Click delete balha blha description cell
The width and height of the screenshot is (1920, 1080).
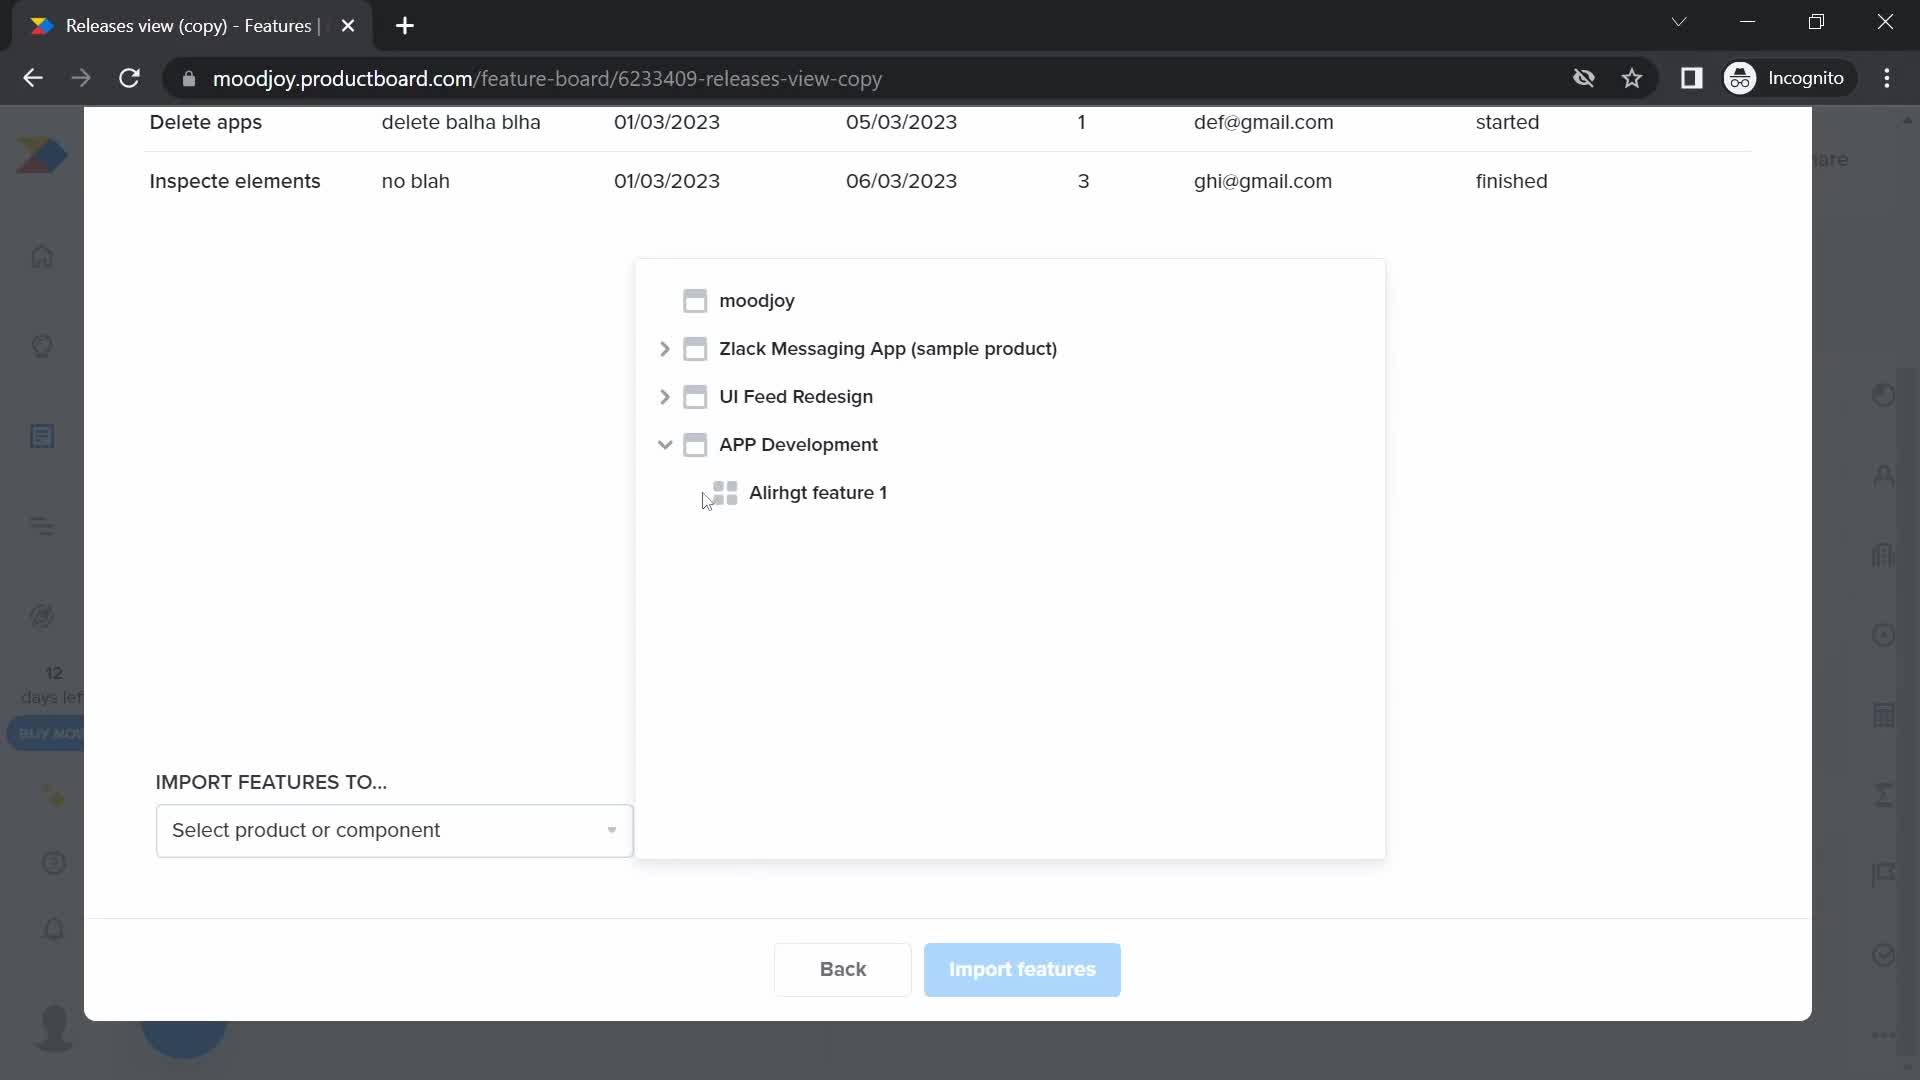[x=461, y=122]
